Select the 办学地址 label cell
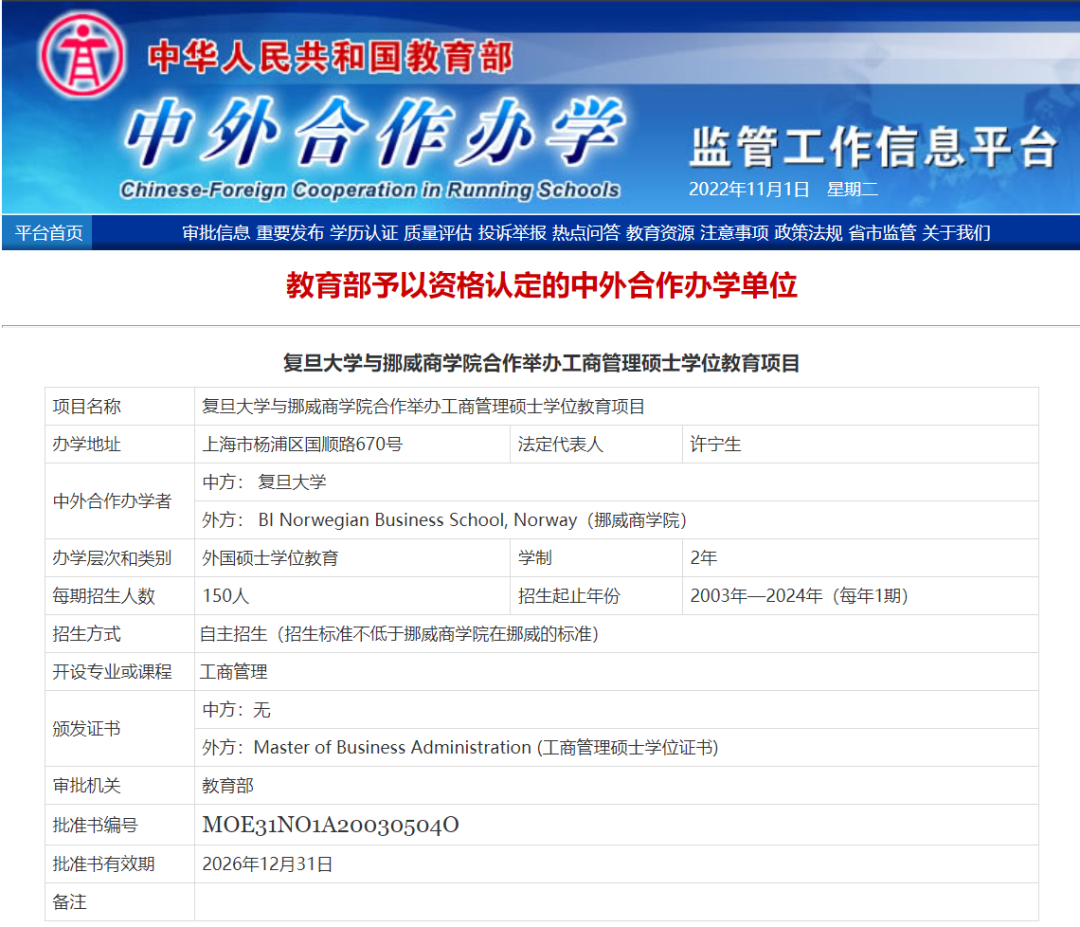The image size is (1080, 927). pyautogui.click(x=120, y=444)
